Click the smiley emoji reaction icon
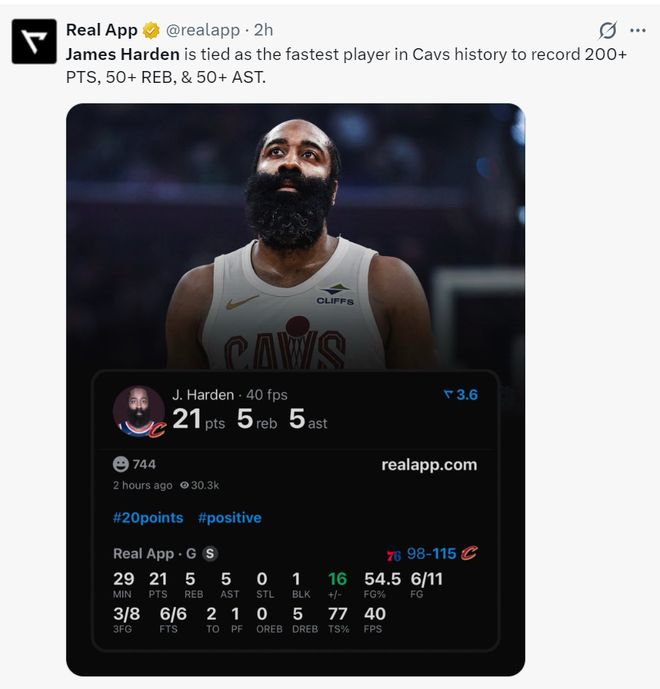This screenshot has height=689, width=660. point(121,464)
